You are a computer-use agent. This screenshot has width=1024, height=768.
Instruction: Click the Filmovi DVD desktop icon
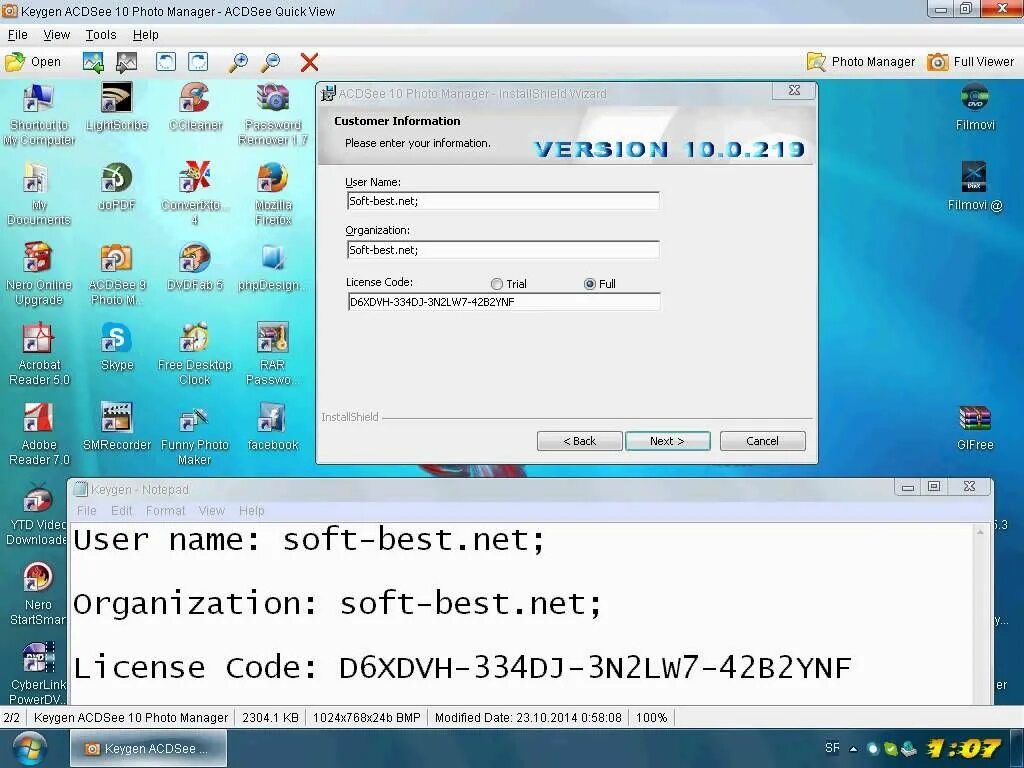pyautogui.click(x=975, y=107)
